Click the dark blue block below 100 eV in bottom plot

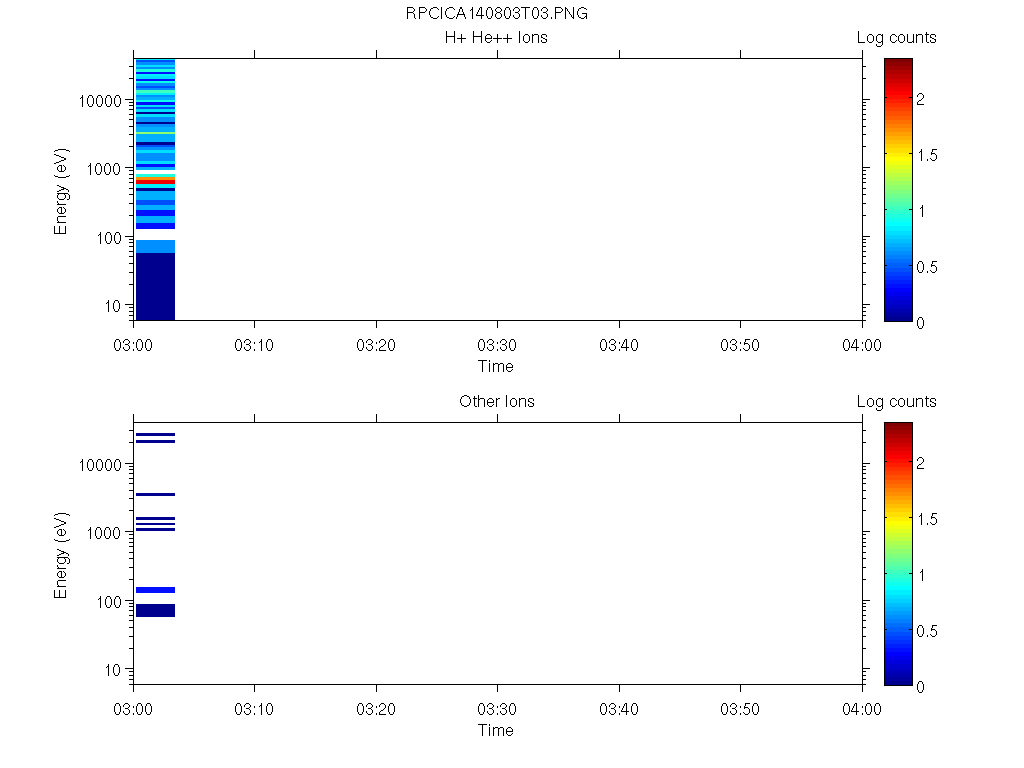point(155,610)
